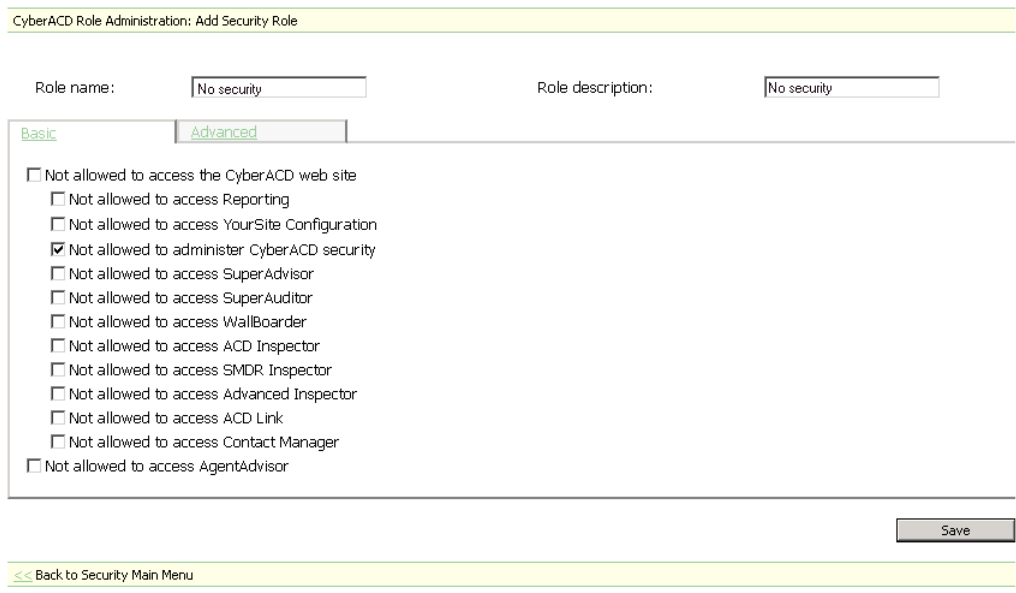Switch to the Advanced tab

tap(224, 132)
